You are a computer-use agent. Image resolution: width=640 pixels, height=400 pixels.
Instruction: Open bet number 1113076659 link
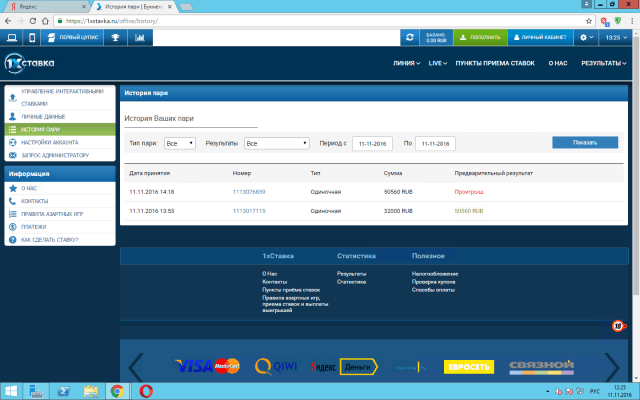pos(249,190)
